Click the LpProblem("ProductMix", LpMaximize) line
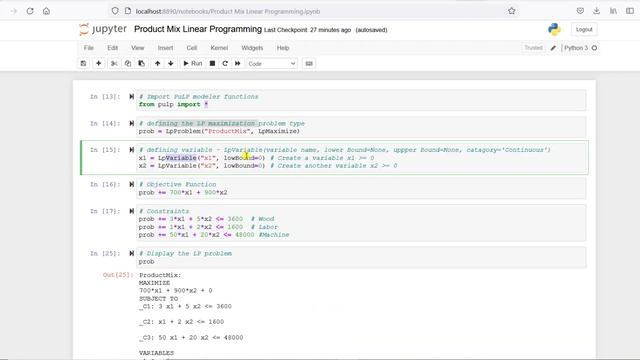Image resolution: width=640 pixels, height=360 pixels. click(219, 131)
